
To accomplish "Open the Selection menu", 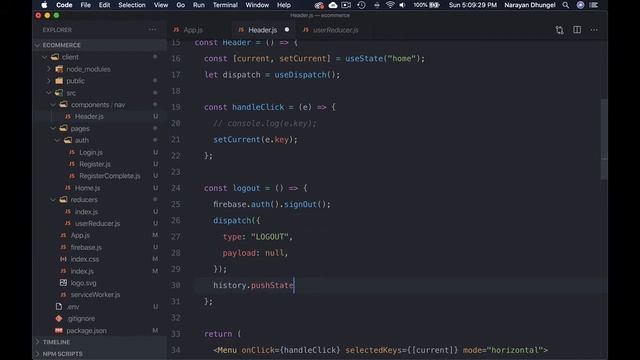I will point(132,5).
